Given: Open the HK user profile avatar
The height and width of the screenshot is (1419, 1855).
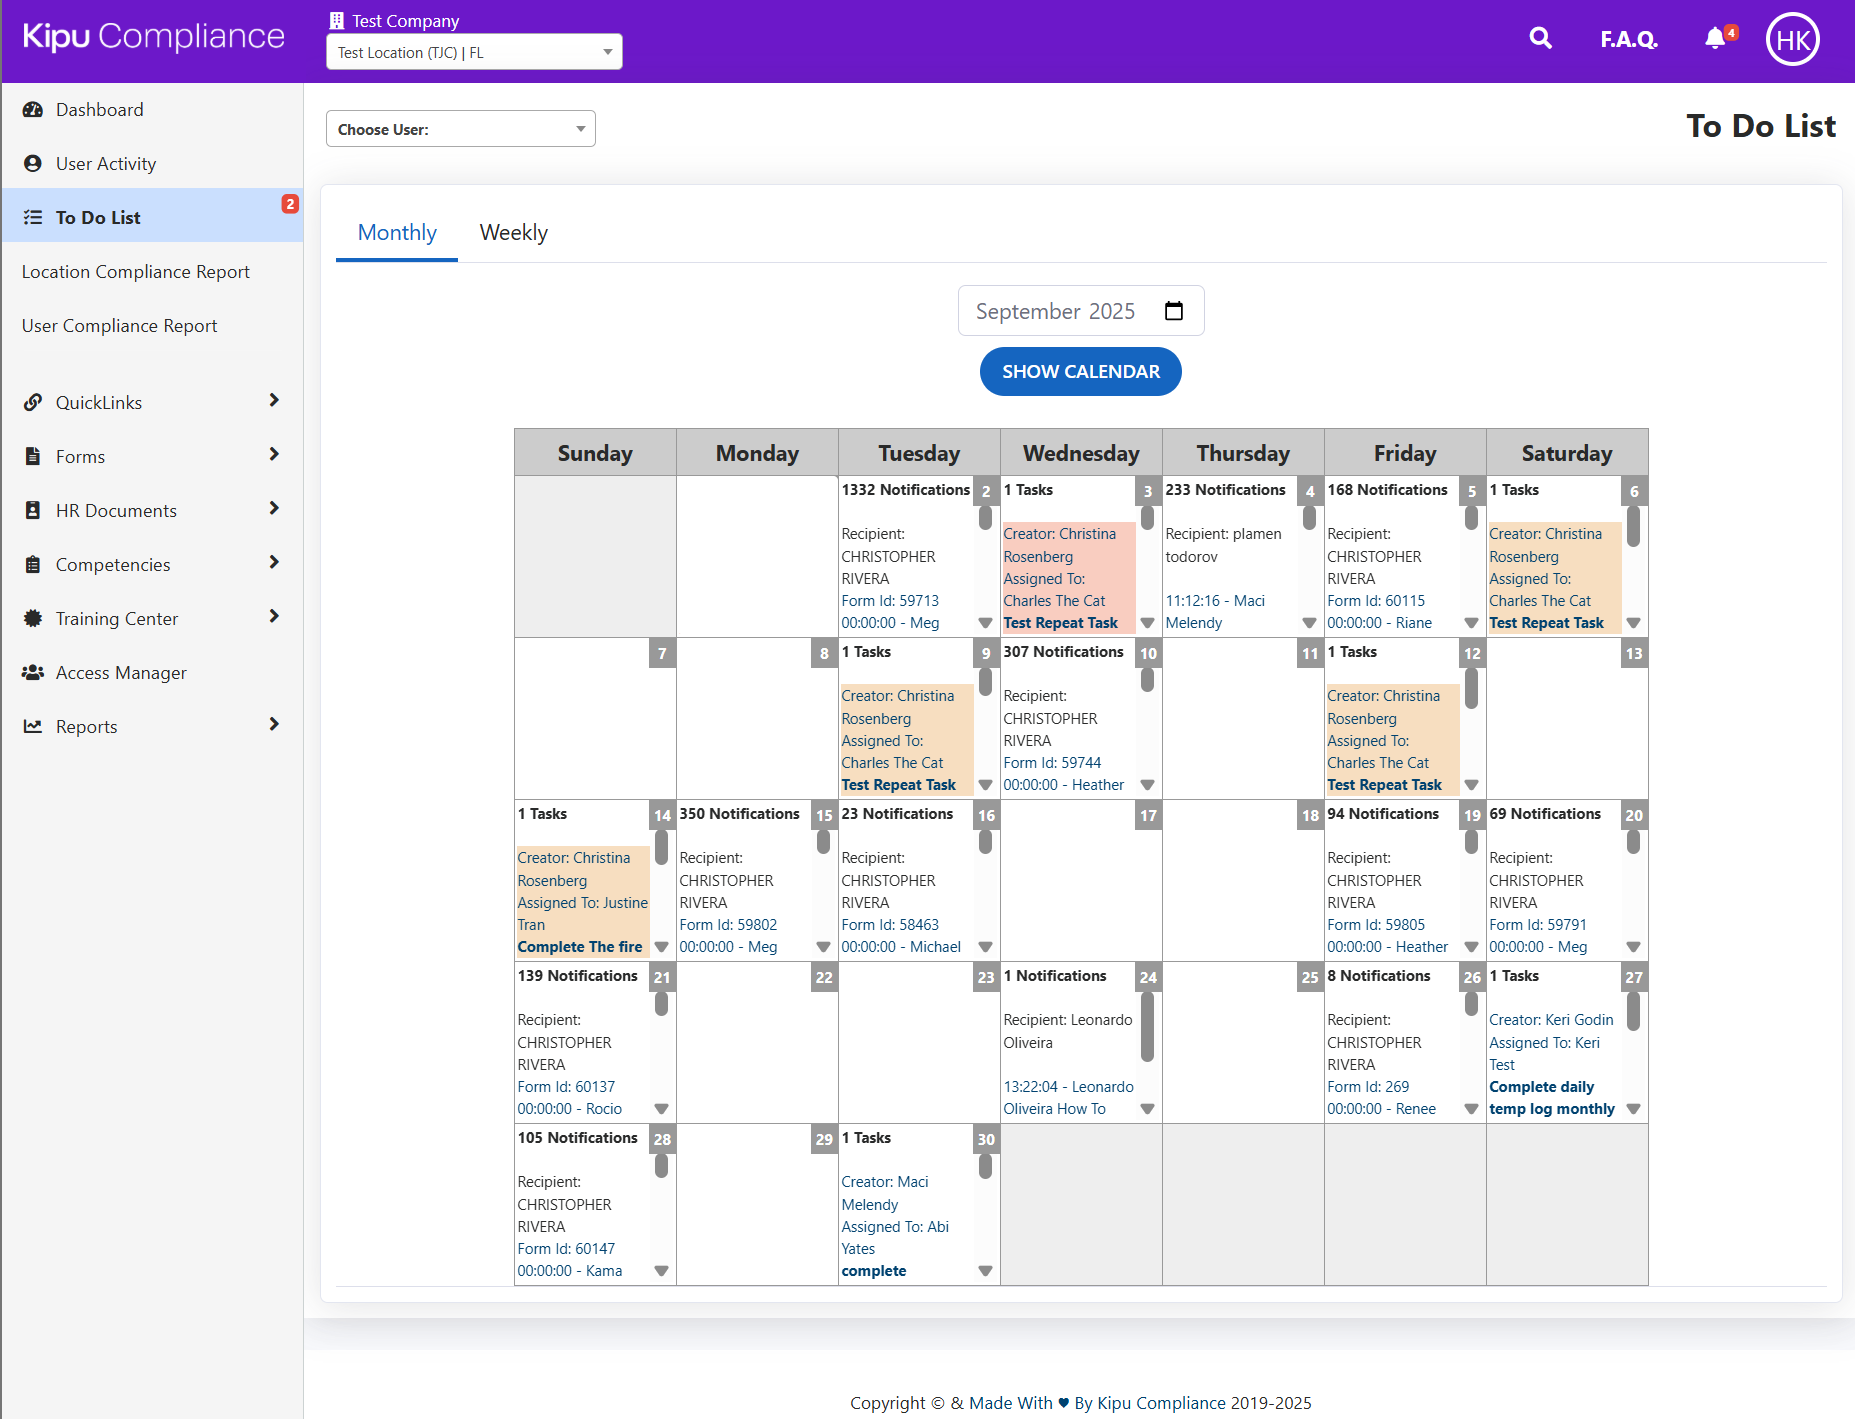Looking at the screenshot, I should pyautogui.click(x=1792, y=40).
